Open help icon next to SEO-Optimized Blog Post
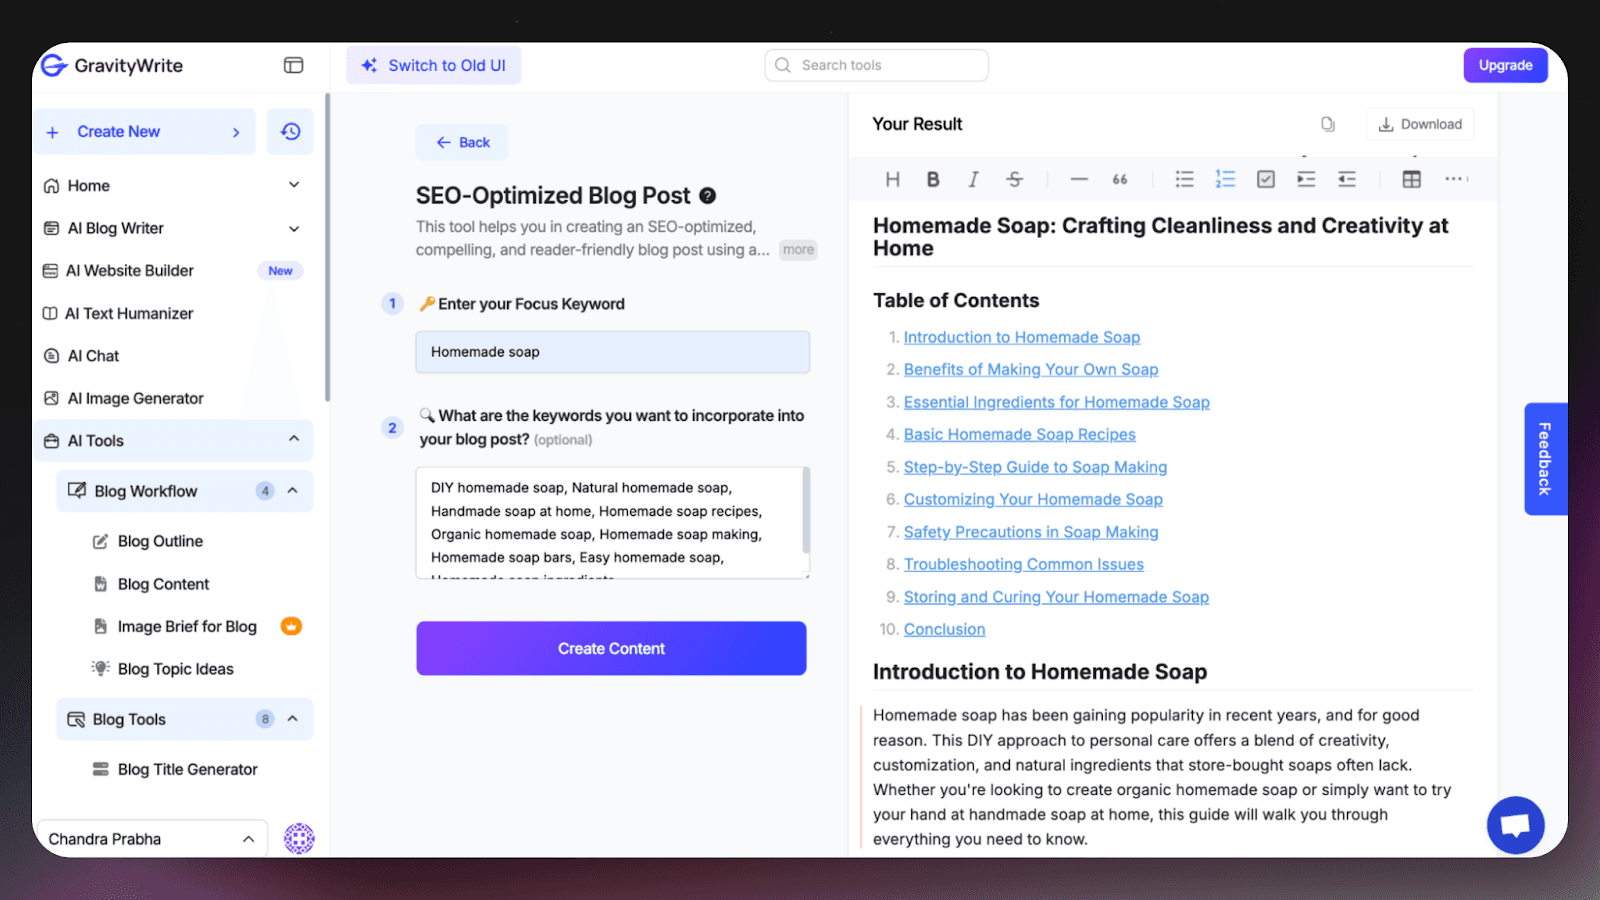Screen dimensions: 1600x900 (707, 196)
